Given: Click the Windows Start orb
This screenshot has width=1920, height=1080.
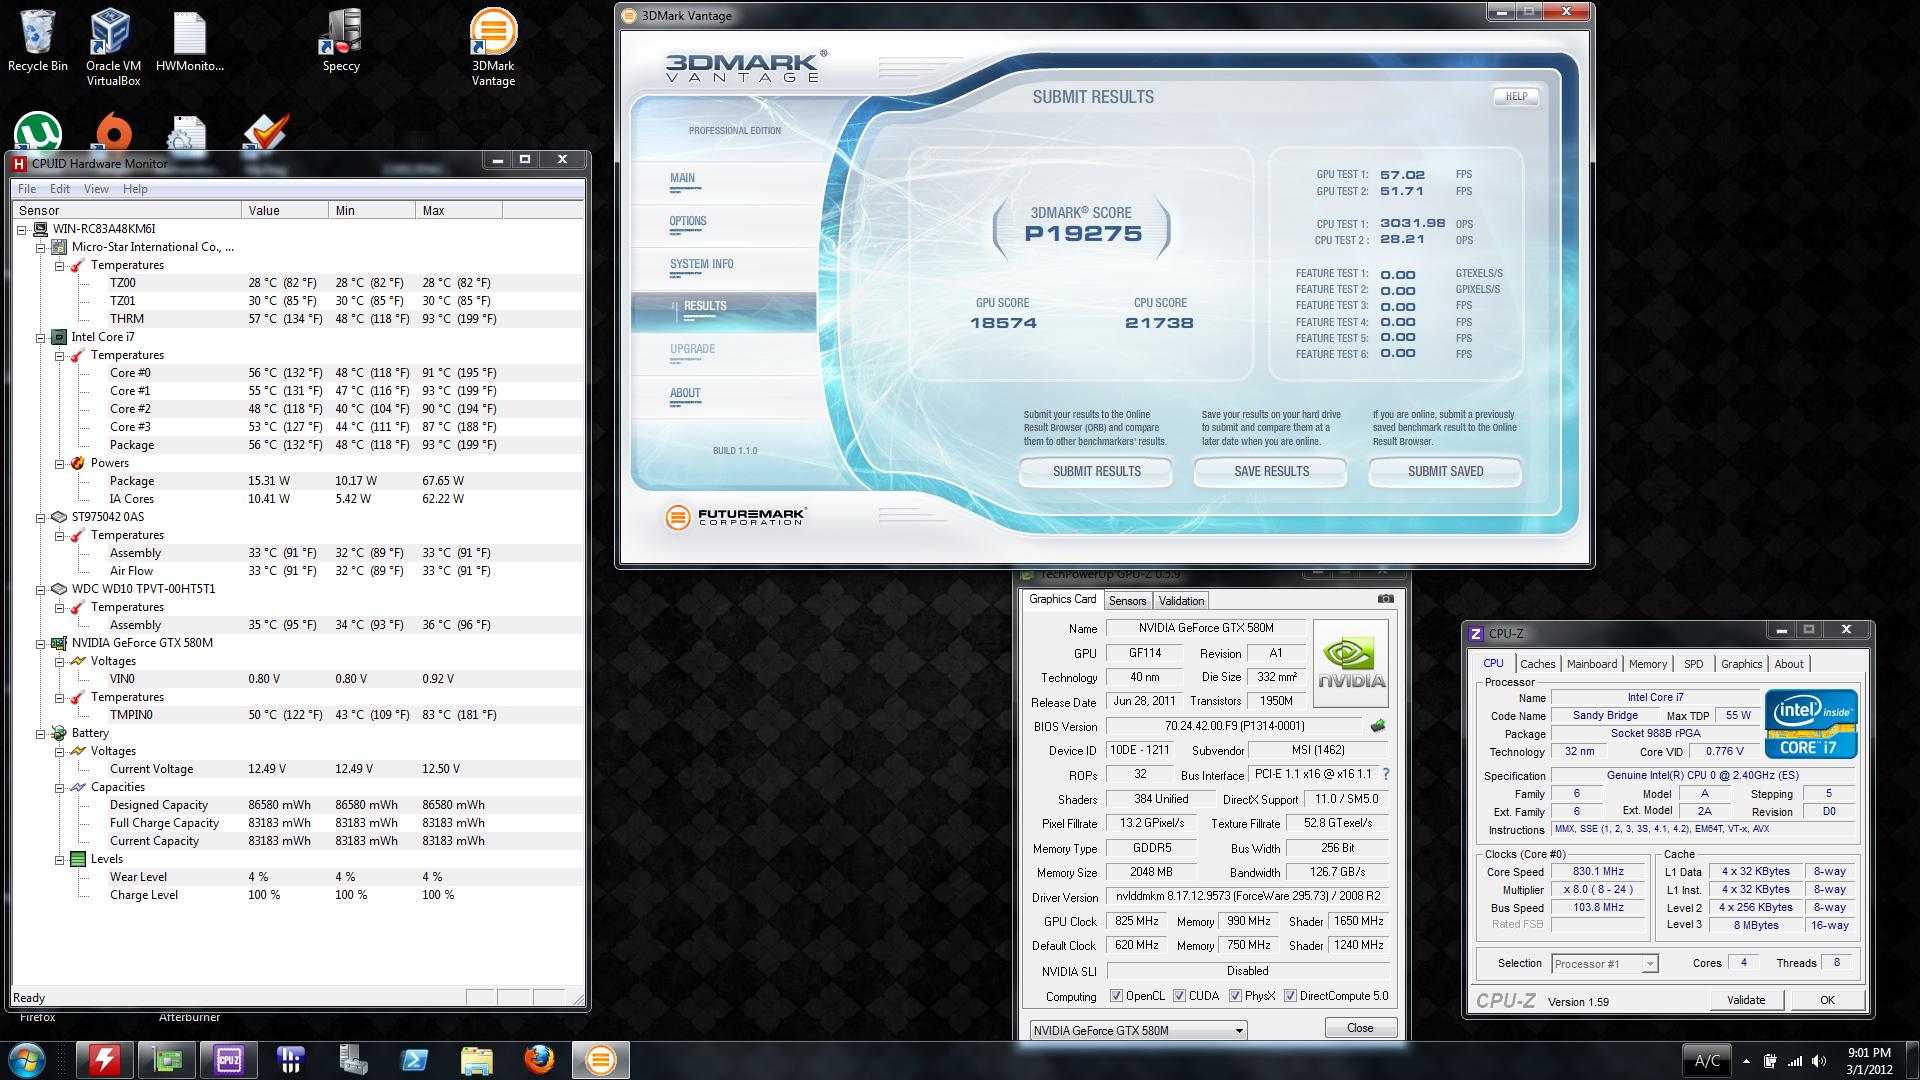Looking at the screenshot, I should point(25,1060).
